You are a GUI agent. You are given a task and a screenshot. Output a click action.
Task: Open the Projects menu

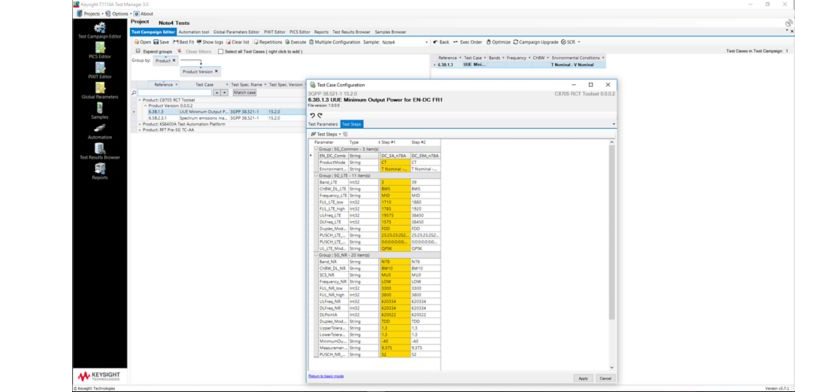tap(90, 13)
